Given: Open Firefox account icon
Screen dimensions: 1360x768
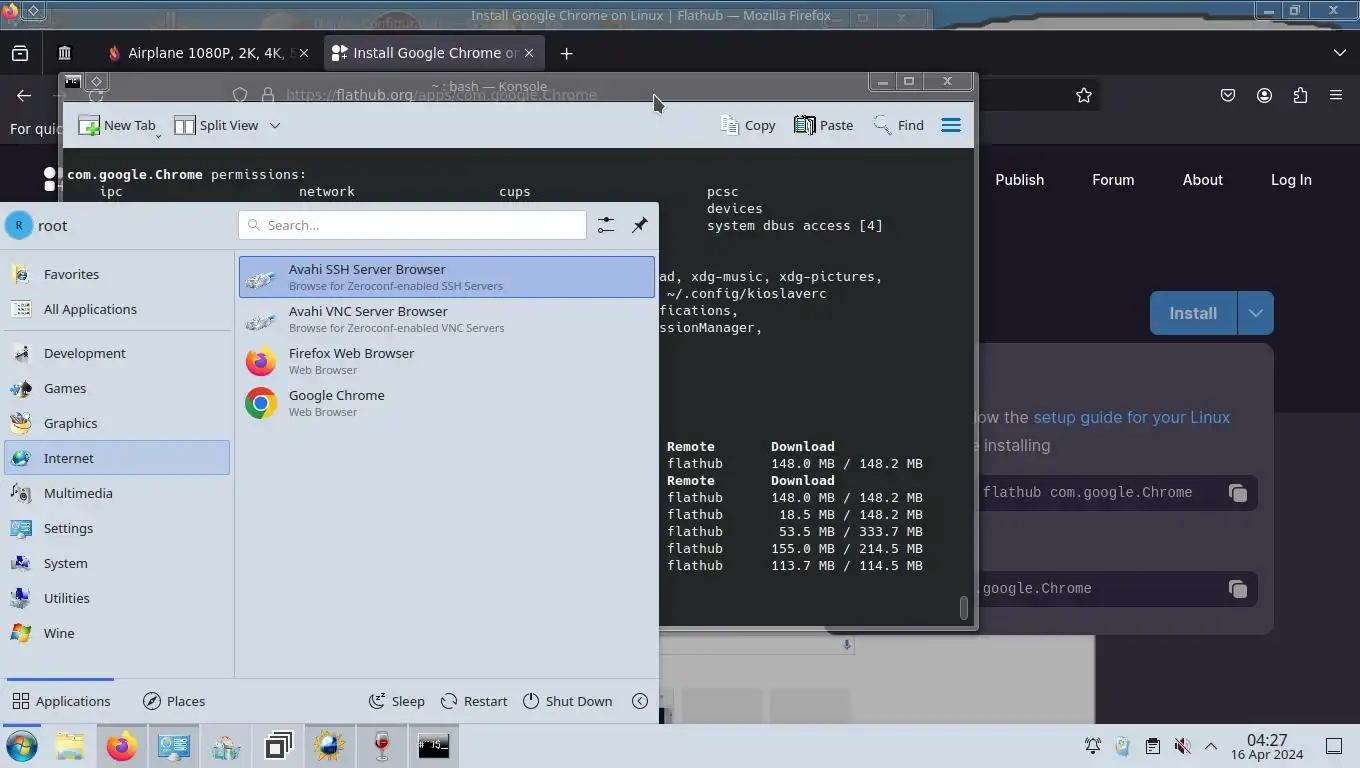Looking at the screenshot, I should [x=1264, y=95].
